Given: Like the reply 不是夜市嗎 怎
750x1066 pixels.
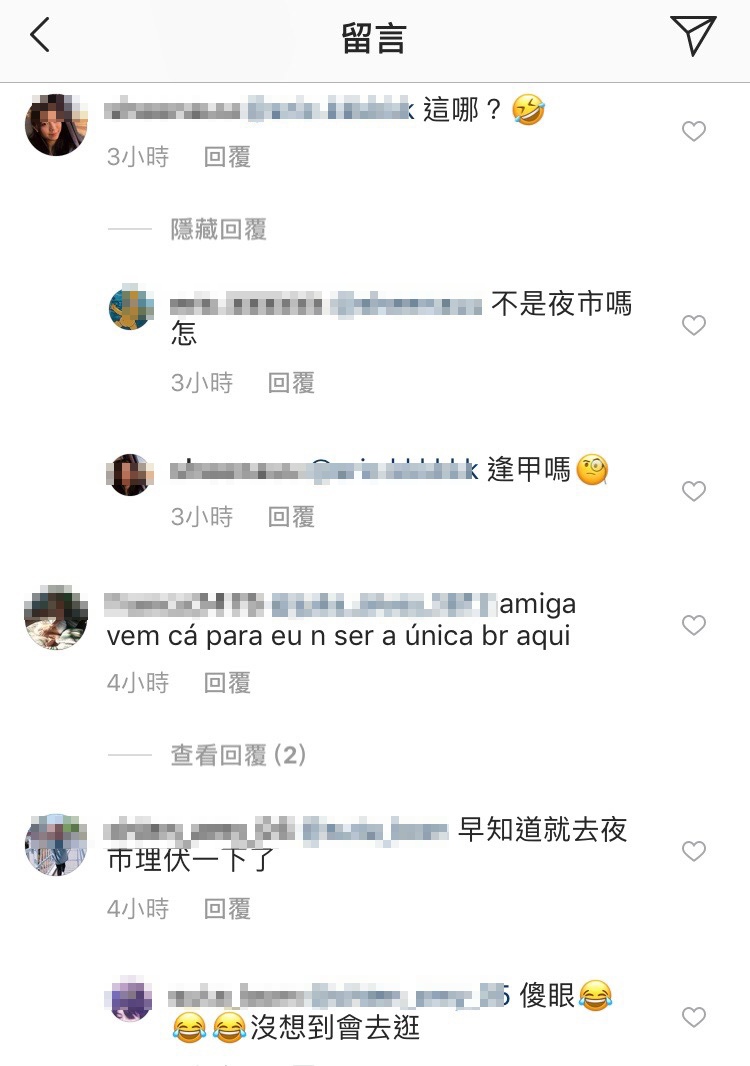Looking at the screenshot, I should [x=694, y=325].
